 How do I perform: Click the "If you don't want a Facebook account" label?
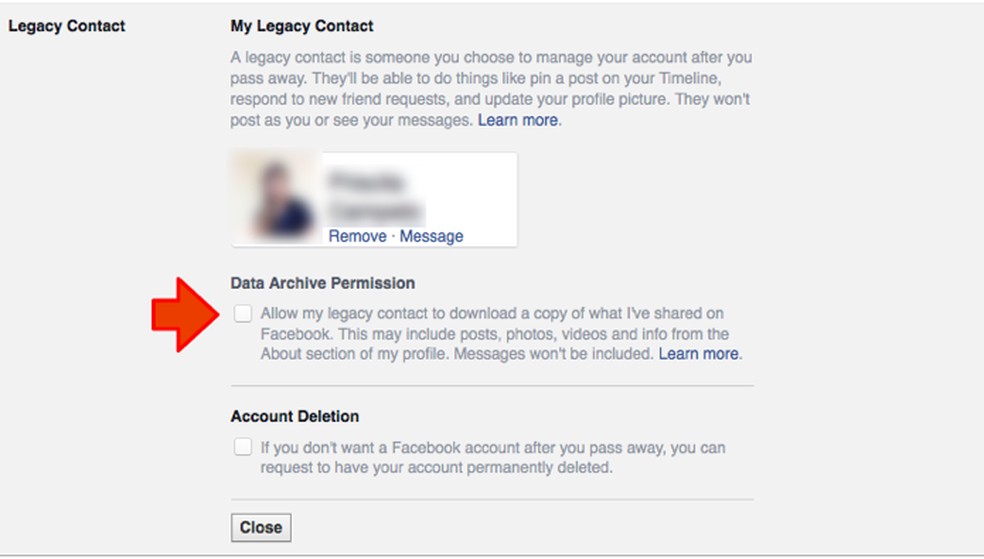492,457
